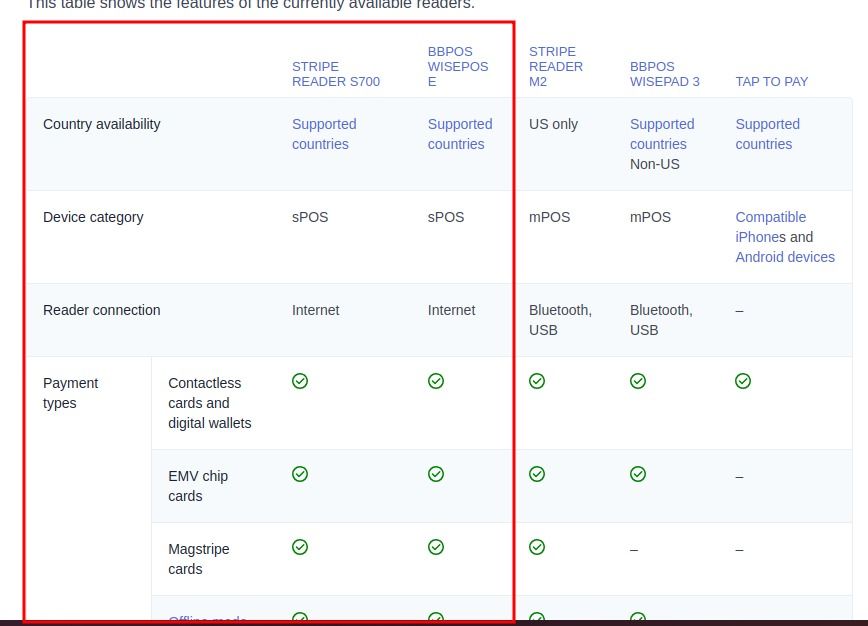This screenshot has width=868, height=626.
Task: Click EMV chip checkmark icon for BBPOS WisePOS E
Action: click(436, 474)
